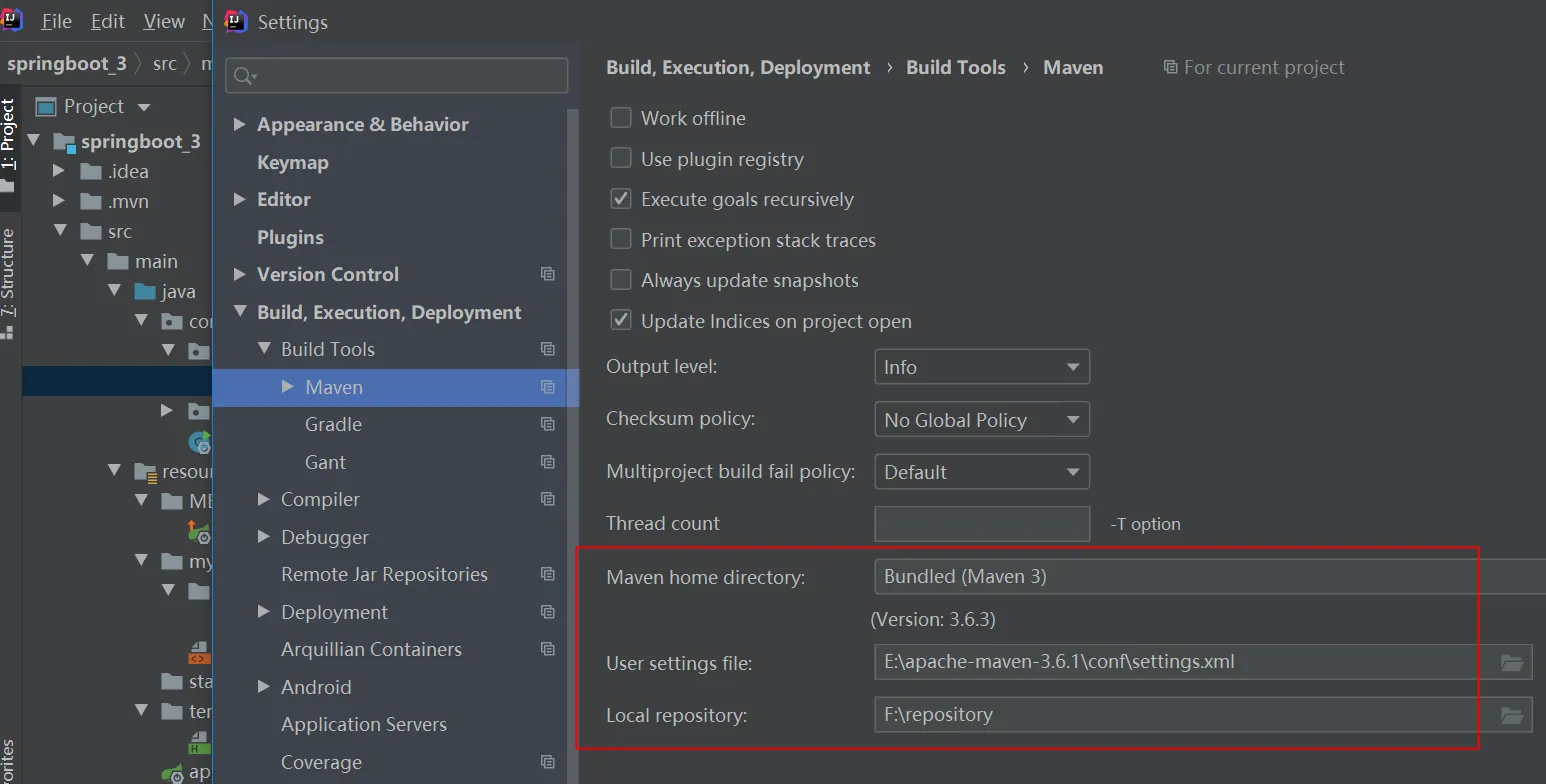Enable Use plugin registry checkbox
The image size is (1546, 784).
[x=621, y=158]
